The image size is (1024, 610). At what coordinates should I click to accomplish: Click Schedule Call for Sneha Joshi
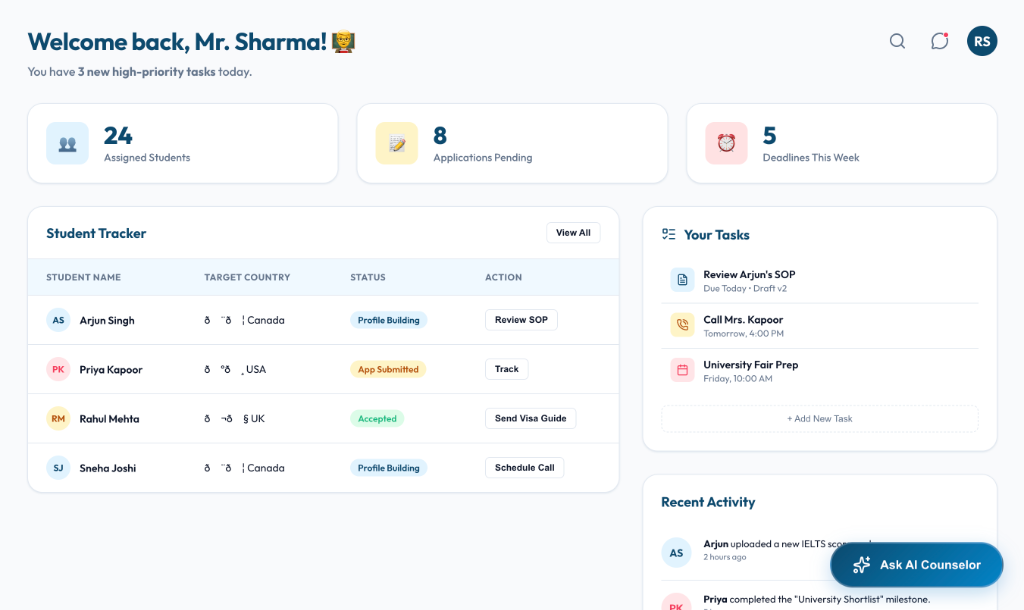(x=524, y=467)
